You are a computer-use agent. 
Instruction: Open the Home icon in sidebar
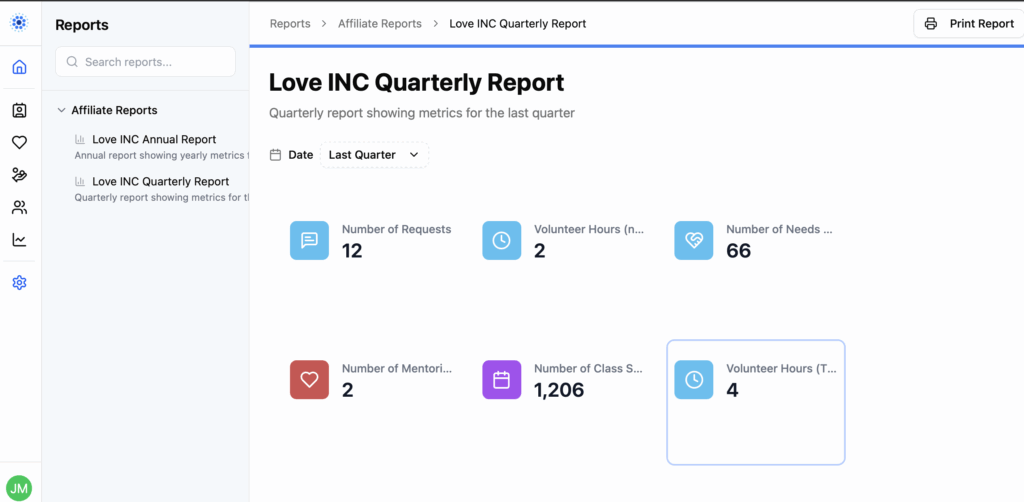tap(20, 67)
